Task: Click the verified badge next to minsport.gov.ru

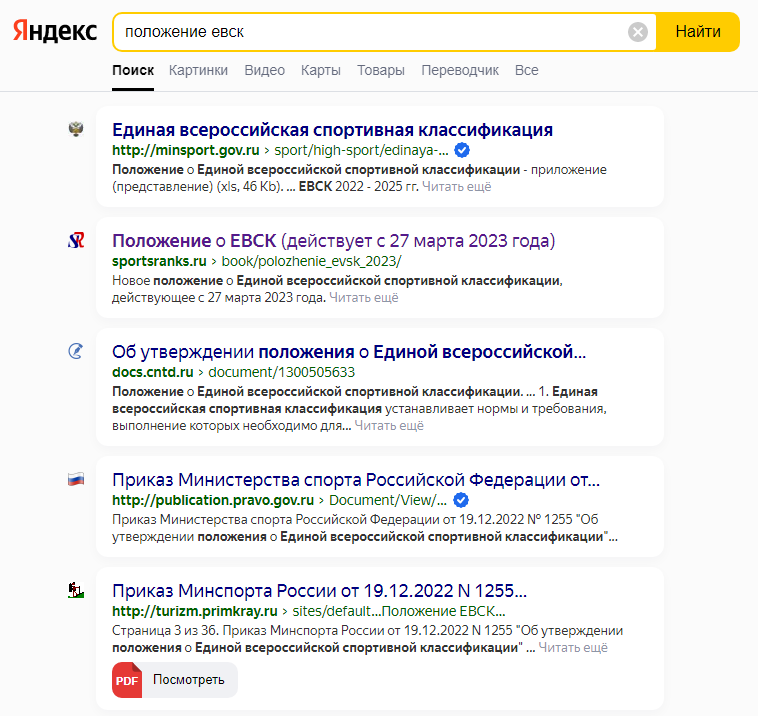Action: pos(462,150)
